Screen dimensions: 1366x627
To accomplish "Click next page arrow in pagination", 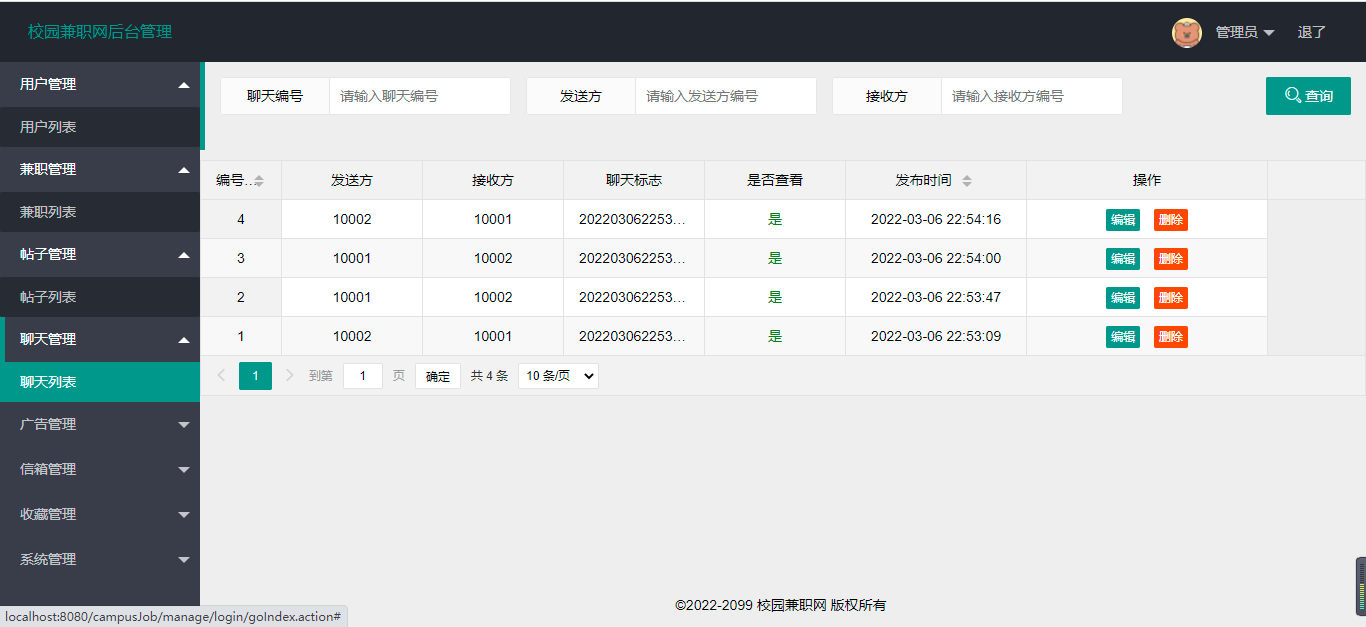I will tap(290, 376).
